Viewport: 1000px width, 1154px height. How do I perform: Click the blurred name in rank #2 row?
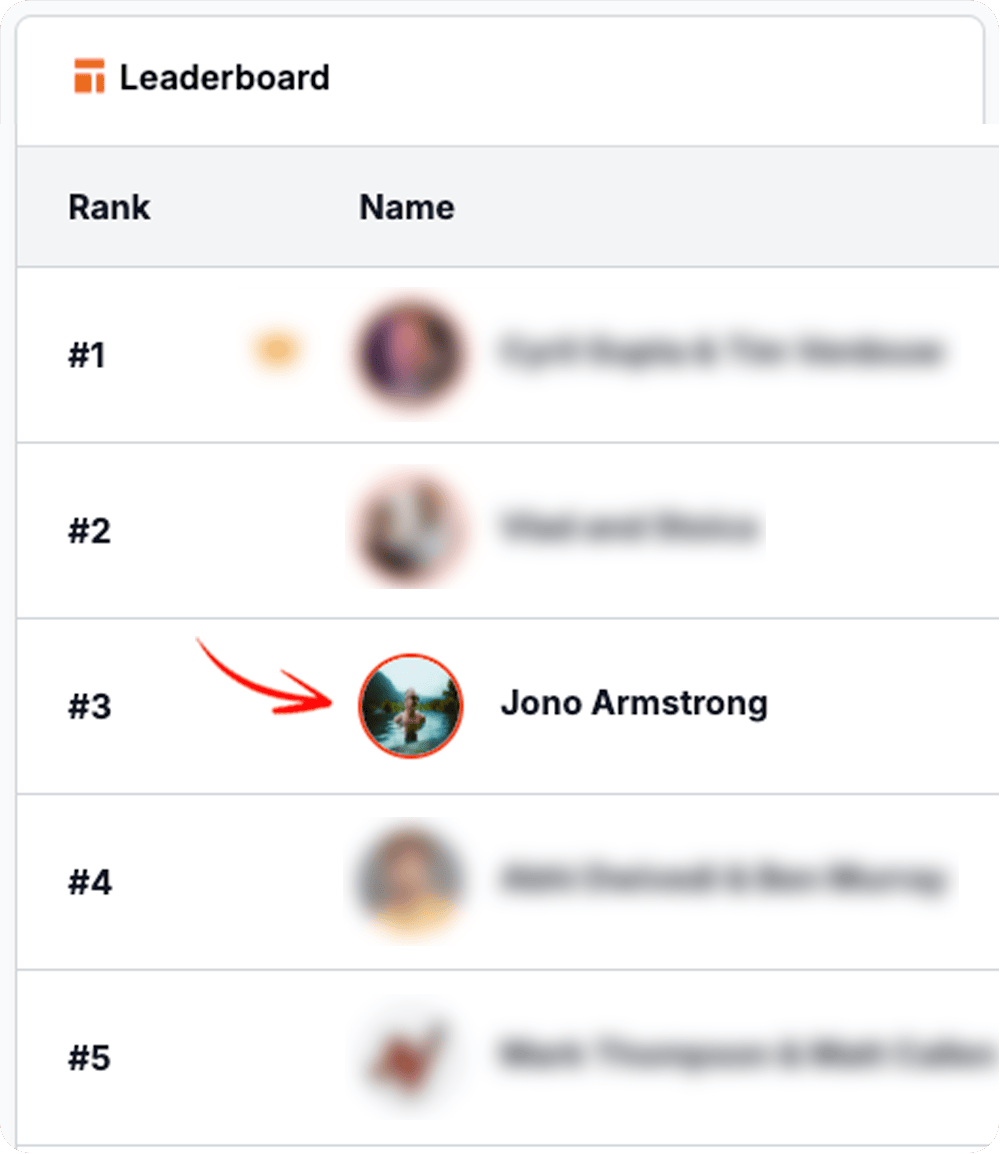point(630,527)
